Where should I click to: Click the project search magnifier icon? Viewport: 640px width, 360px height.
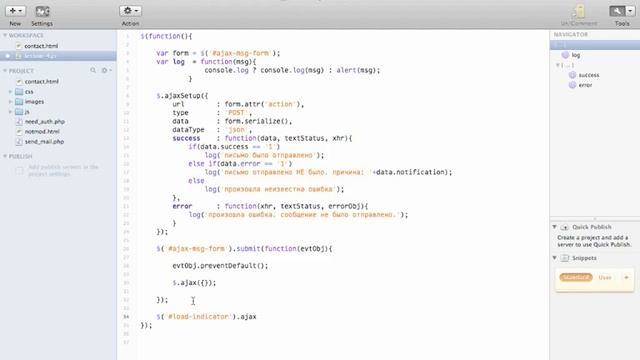(93, 71)
